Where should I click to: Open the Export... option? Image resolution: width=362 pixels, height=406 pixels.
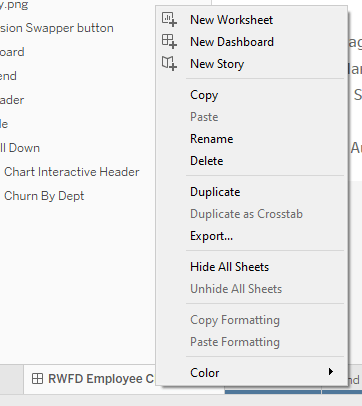click(251, 236)
